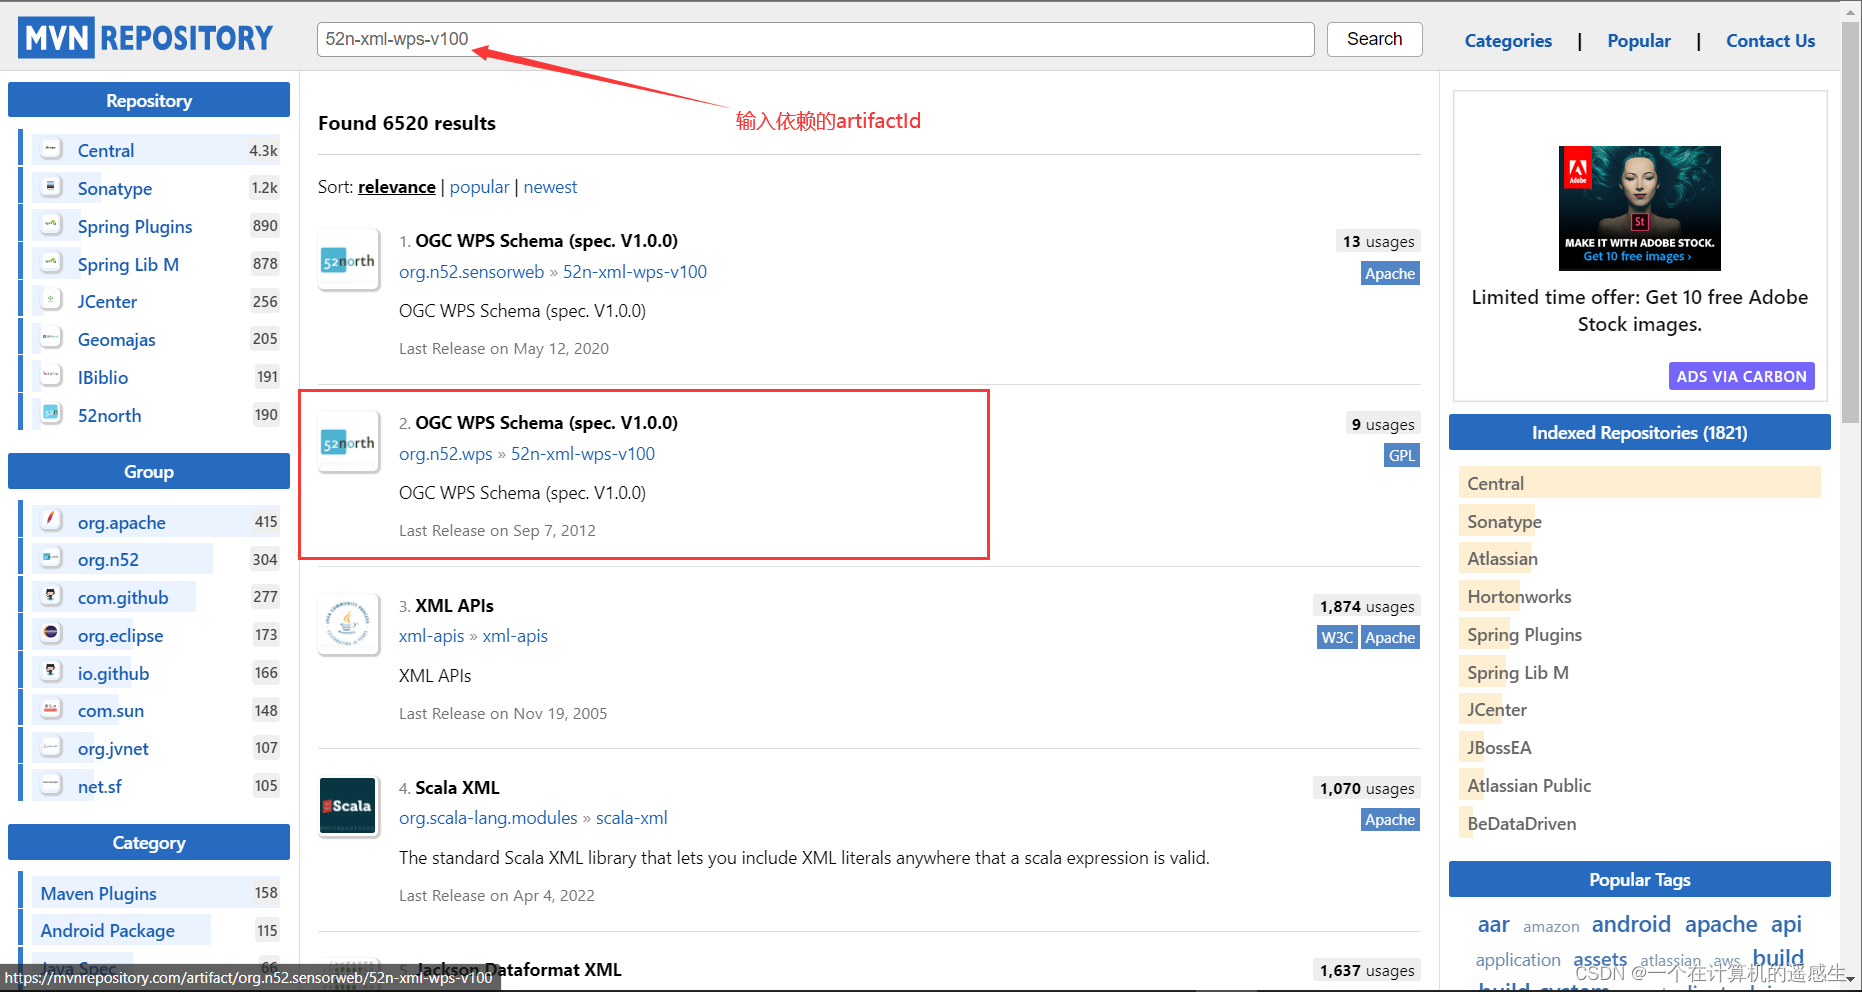
Task: Click the search input field
Action: (x=815, y=39)
